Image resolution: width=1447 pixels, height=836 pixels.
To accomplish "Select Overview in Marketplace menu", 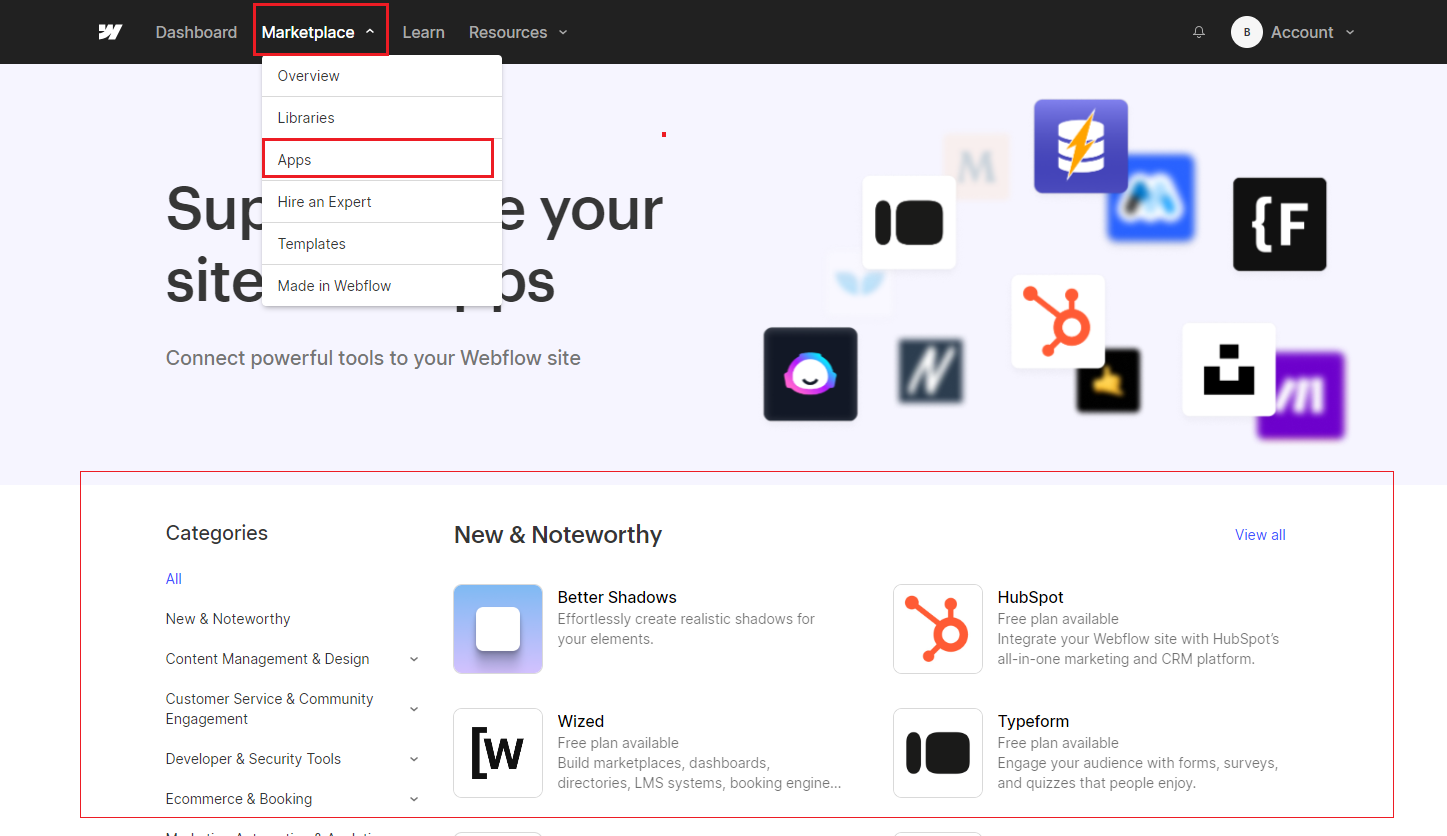I will pyautogui.click(x=382, y=76).
